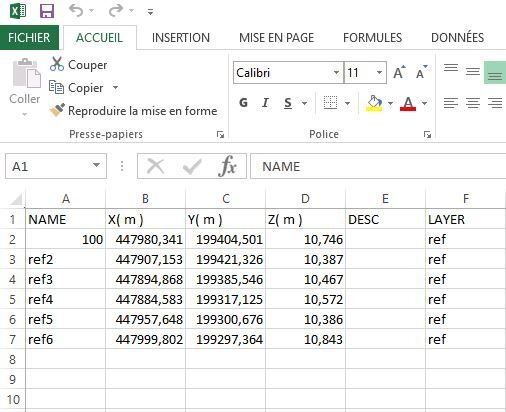Apply the yellow fill color bucket

pyautogui.click(x=374, y=103)
